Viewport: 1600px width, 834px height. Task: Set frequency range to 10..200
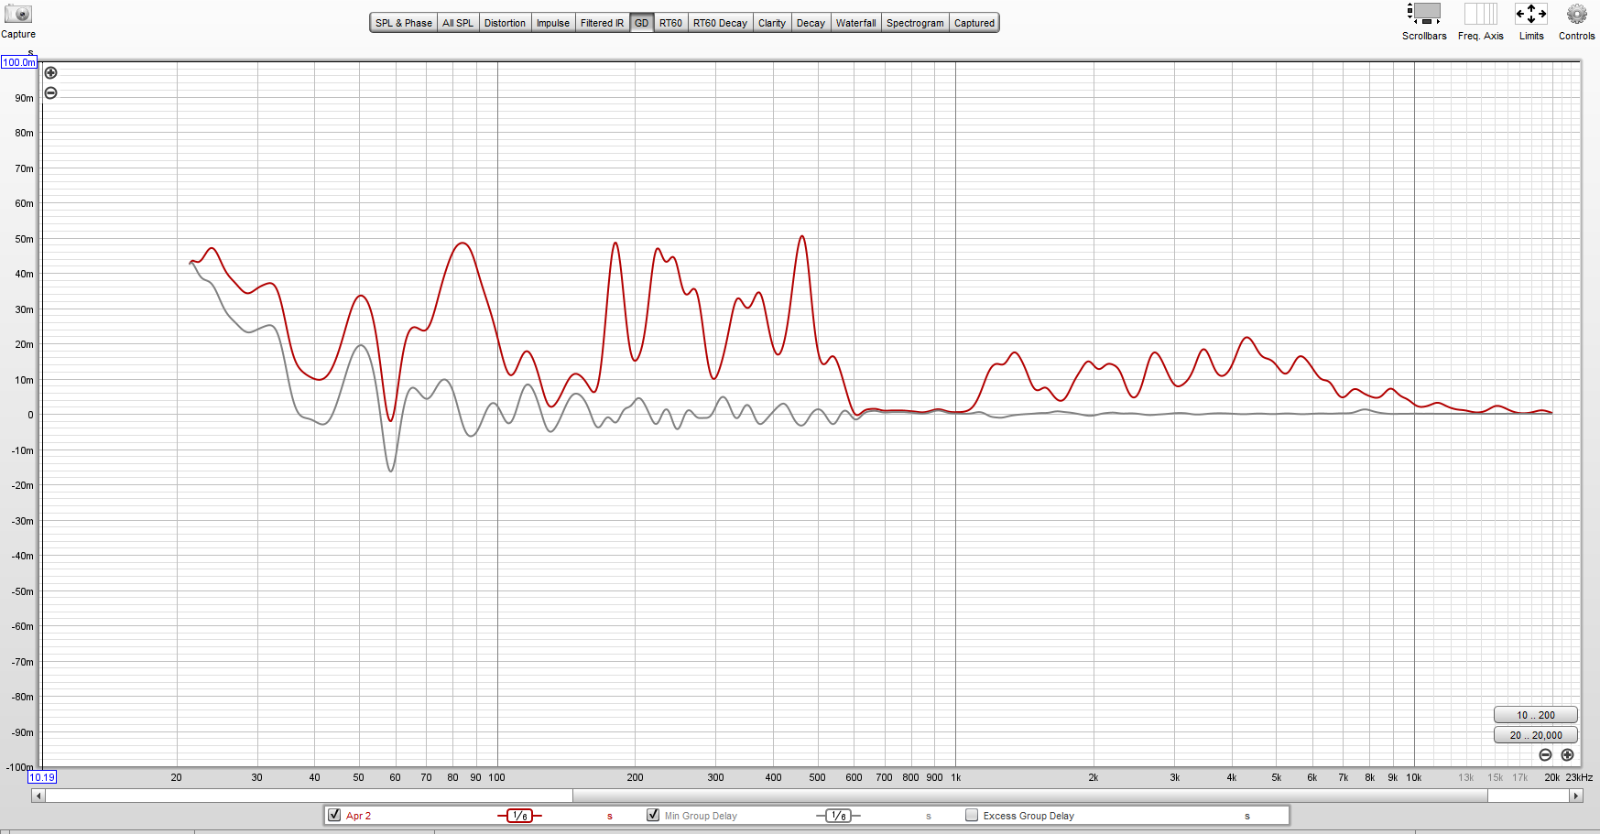point(1535,715)
